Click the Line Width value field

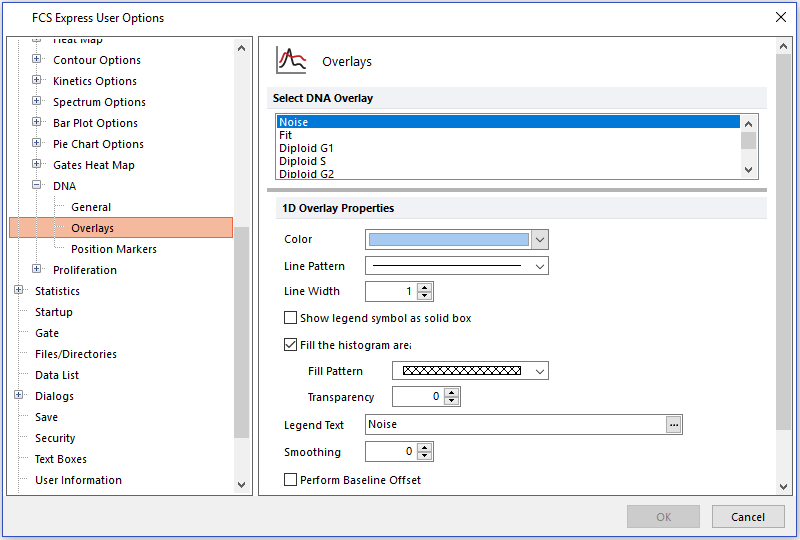point(391,291)
